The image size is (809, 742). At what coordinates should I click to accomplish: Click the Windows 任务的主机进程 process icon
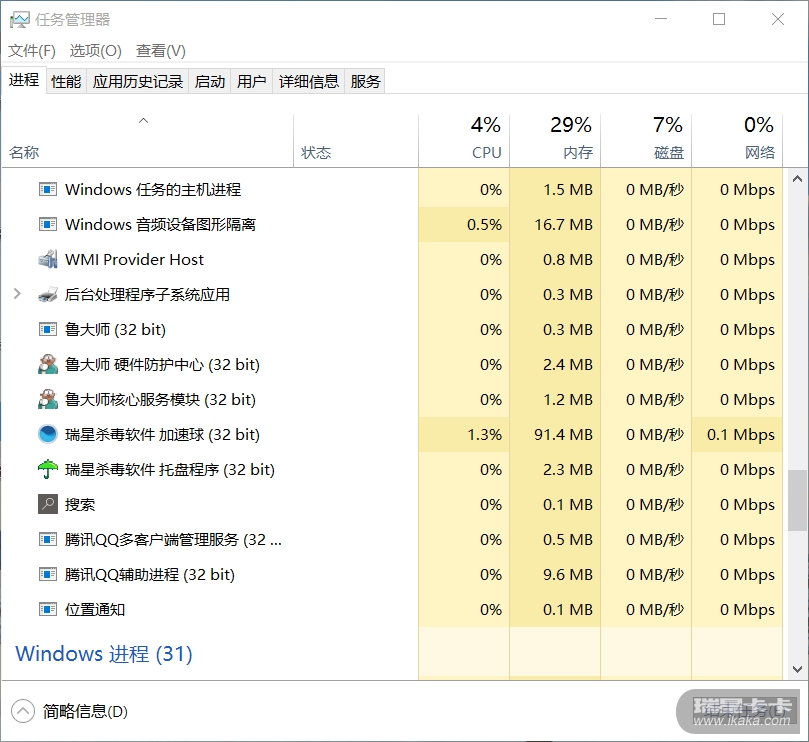pos(47,189)
